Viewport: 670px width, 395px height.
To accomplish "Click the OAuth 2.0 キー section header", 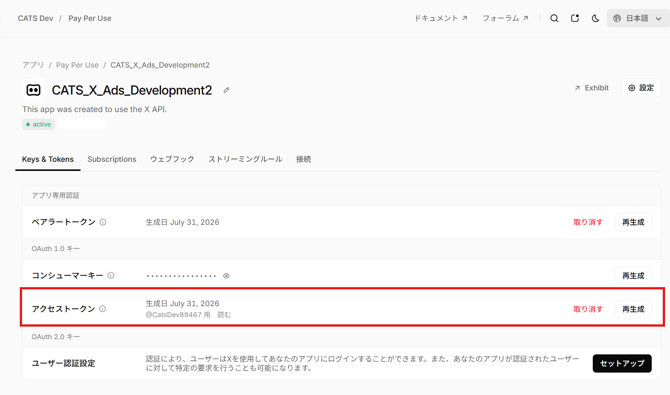I will (56, 337).
